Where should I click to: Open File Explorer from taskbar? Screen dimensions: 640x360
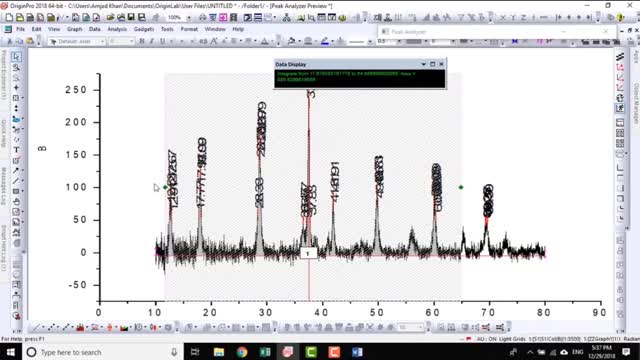[x=218, y=352]
